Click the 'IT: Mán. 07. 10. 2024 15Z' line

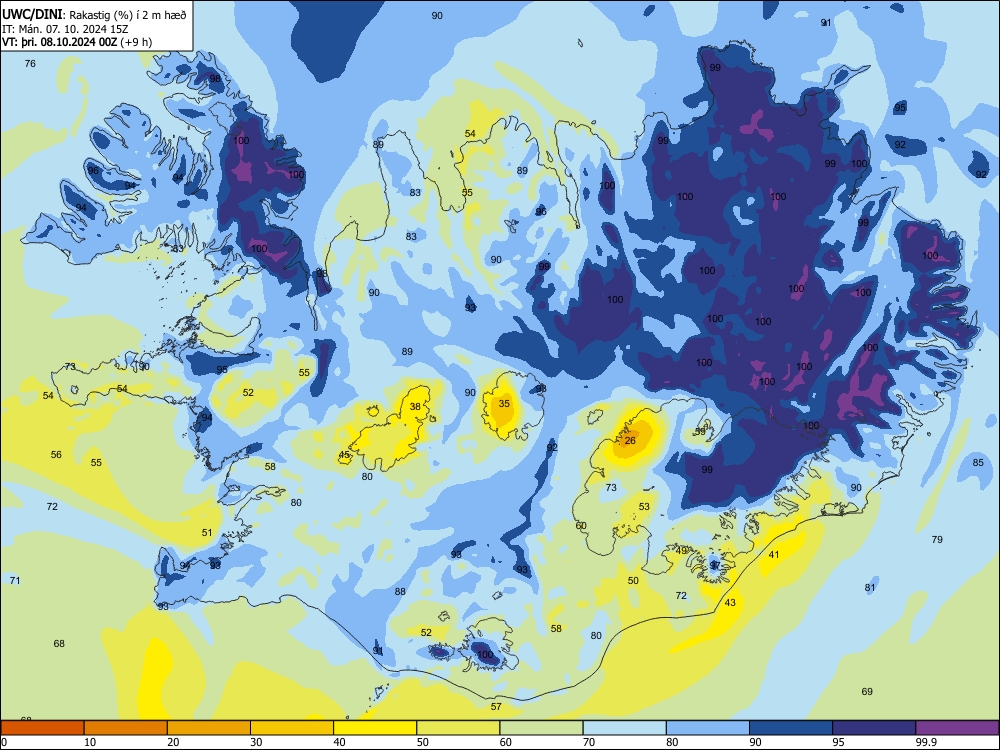point(65,29)
